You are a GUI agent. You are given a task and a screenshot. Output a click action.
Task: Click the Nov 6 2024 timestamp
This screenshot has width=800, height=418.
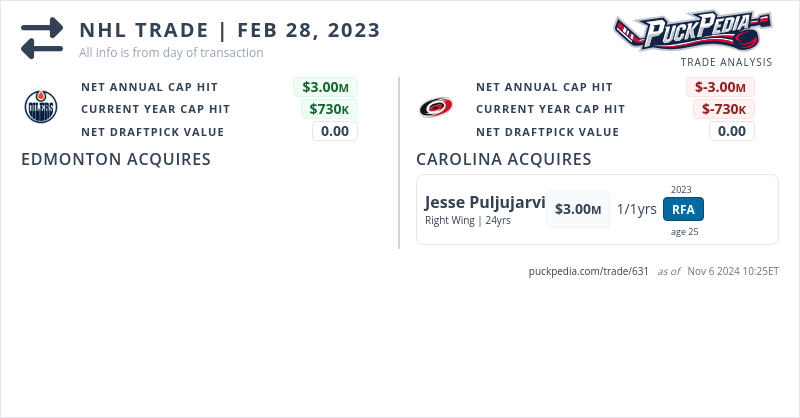pos(733,271)
